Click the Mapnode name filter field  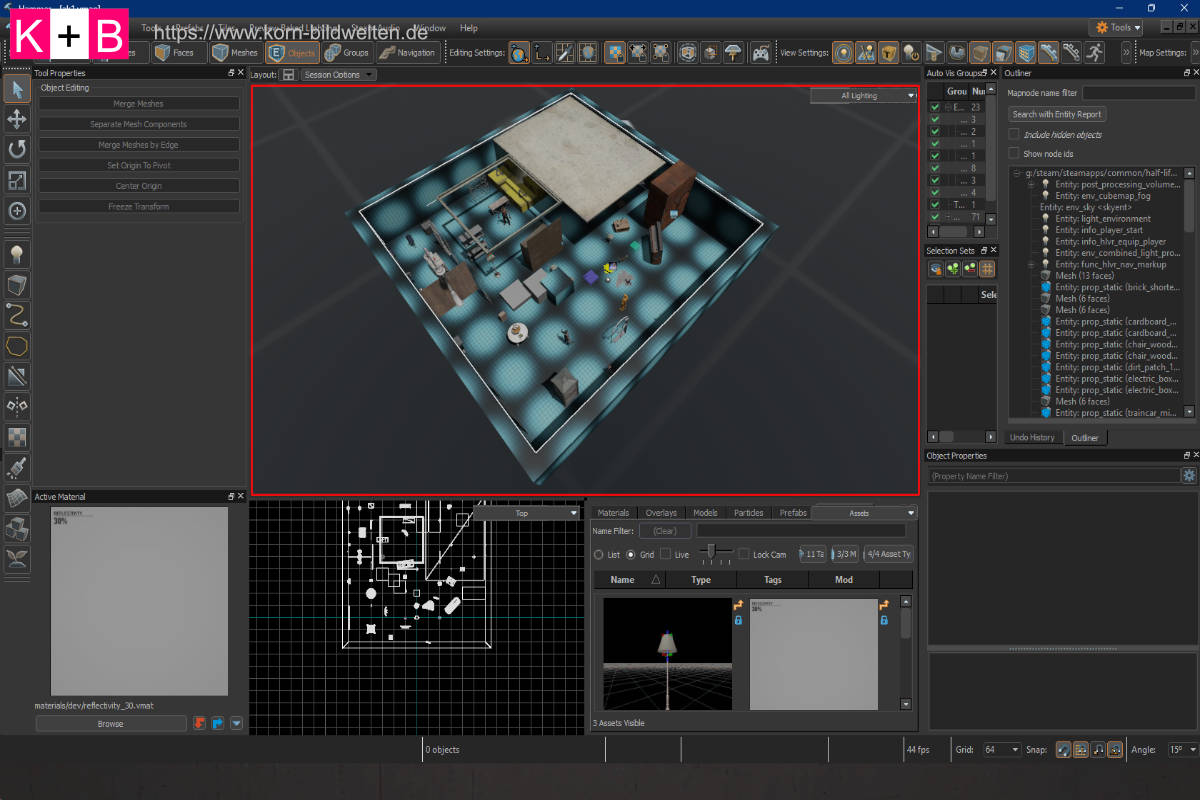point(1138,93)
